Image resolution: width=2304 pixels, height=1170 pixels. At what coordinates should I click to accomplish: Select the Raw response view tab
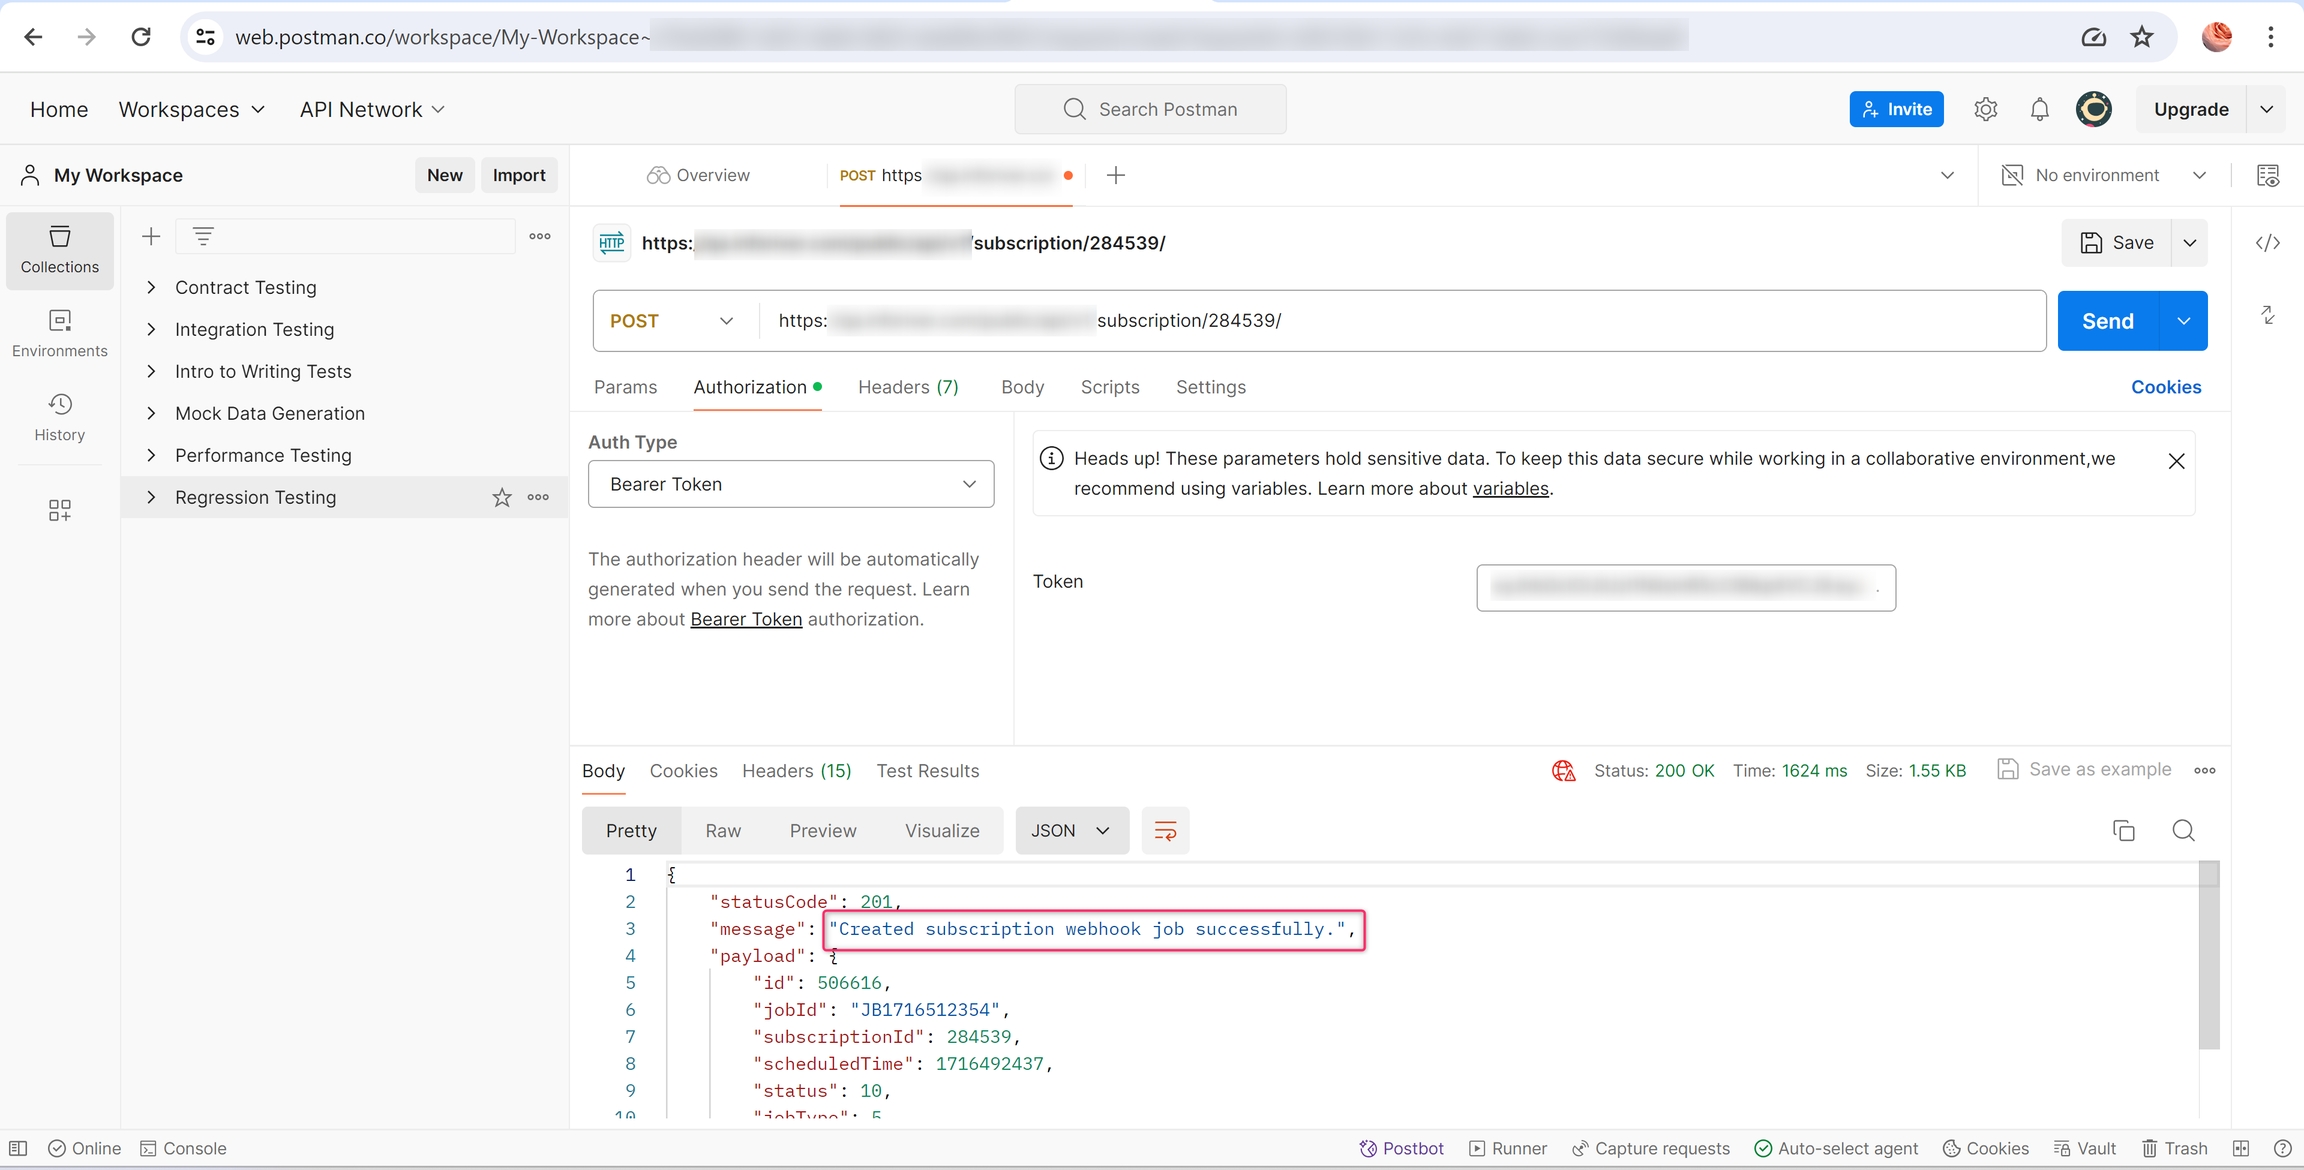coord(722,831)
